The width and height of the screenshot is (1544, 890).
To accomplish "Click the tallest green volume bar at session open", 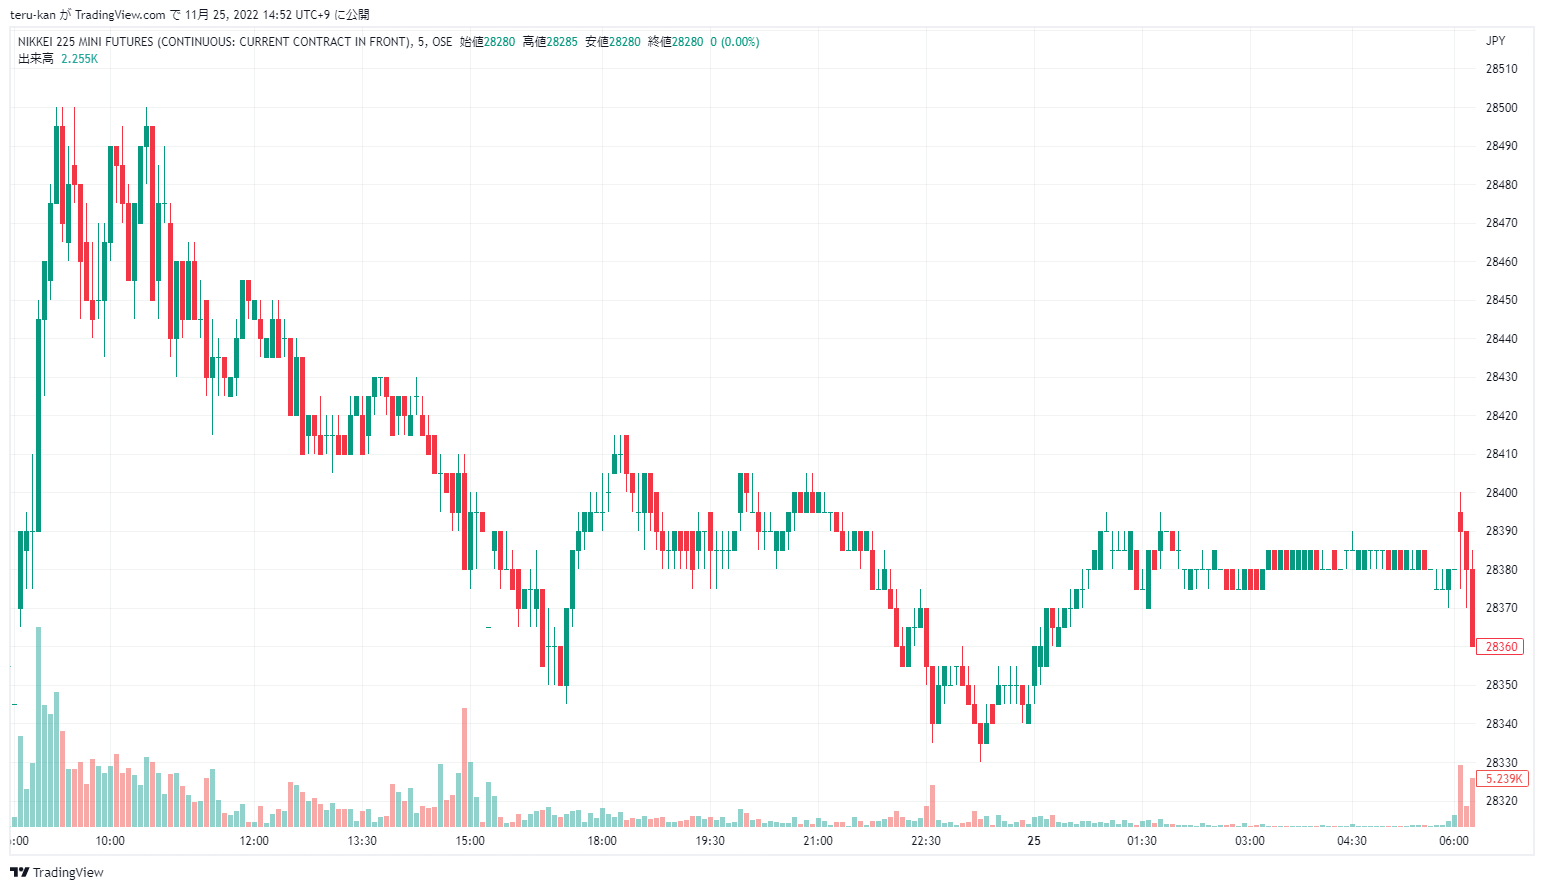I will 39,726.
